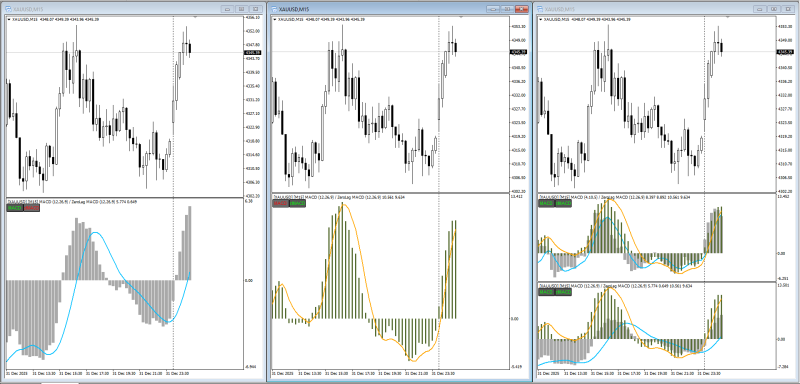The image size is (800, 384).
Task: Click '31 Dec 17:30' on left chart time axis
Action: (x=96, y=373)
